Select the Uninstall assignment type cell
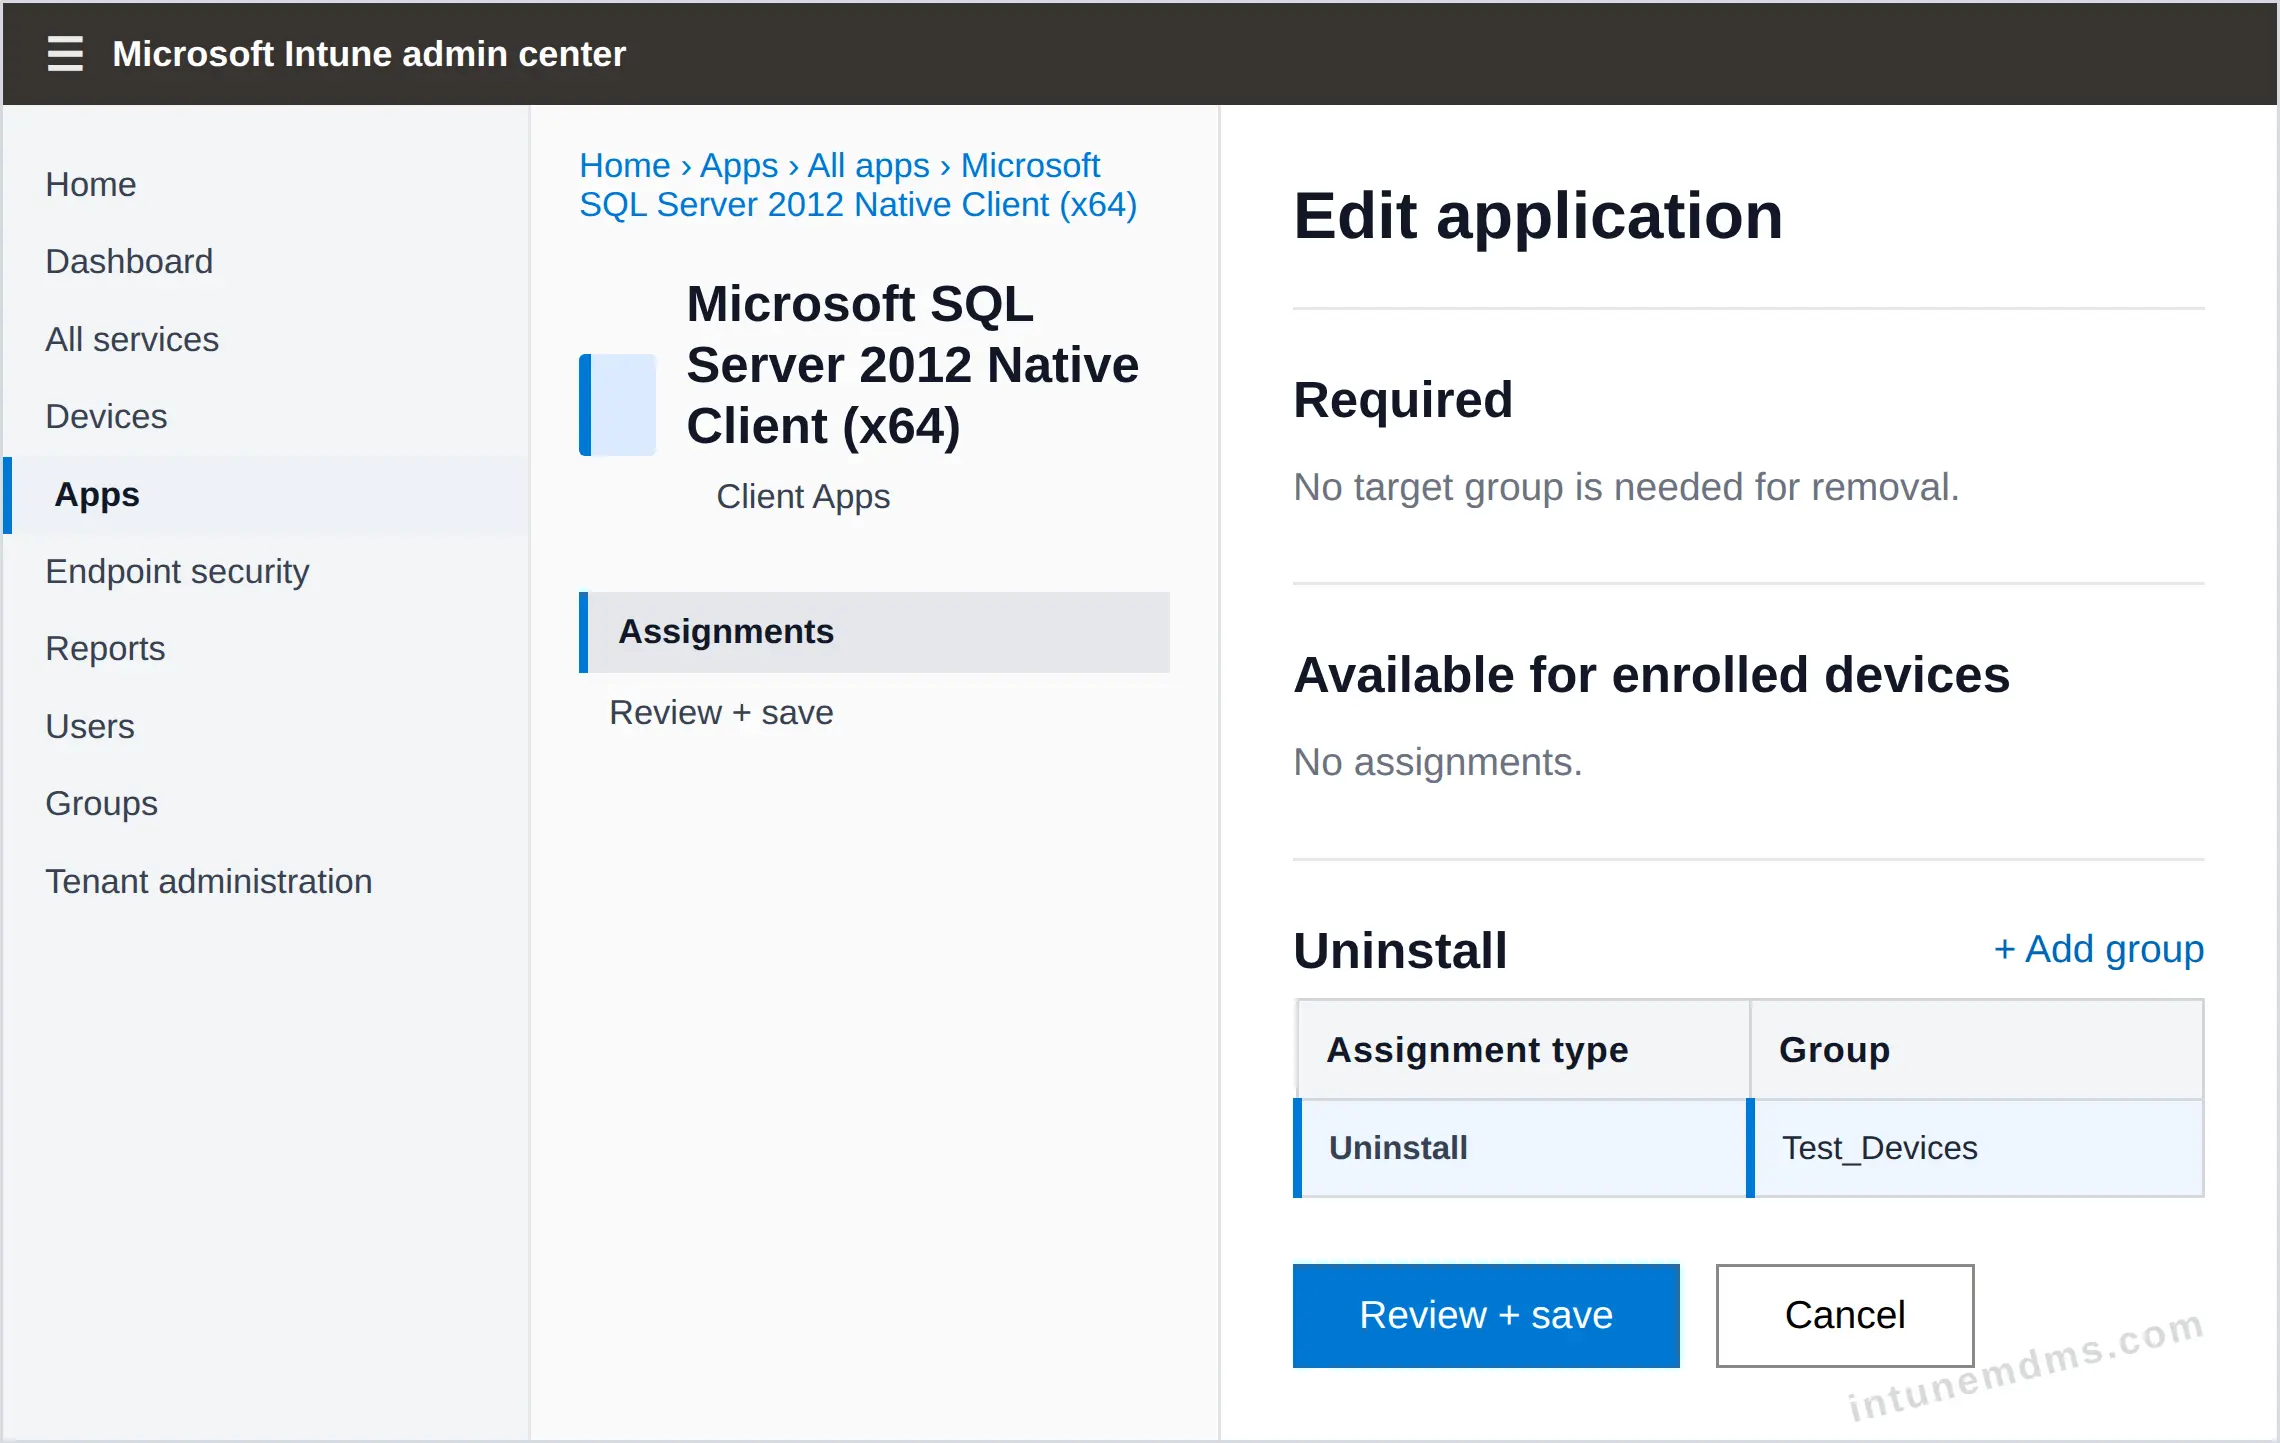The width and height of the screenshot is (2280, 1443). point(1520,1148)
